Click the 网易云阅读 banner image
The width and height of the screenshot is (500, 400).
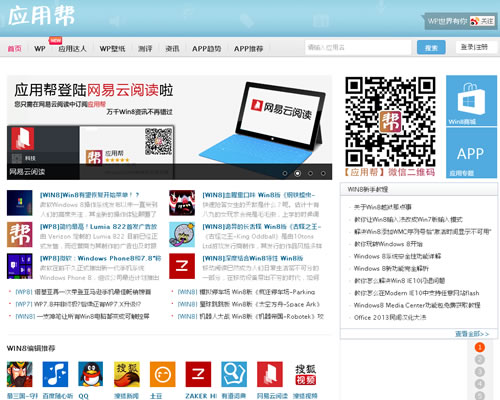169,127
